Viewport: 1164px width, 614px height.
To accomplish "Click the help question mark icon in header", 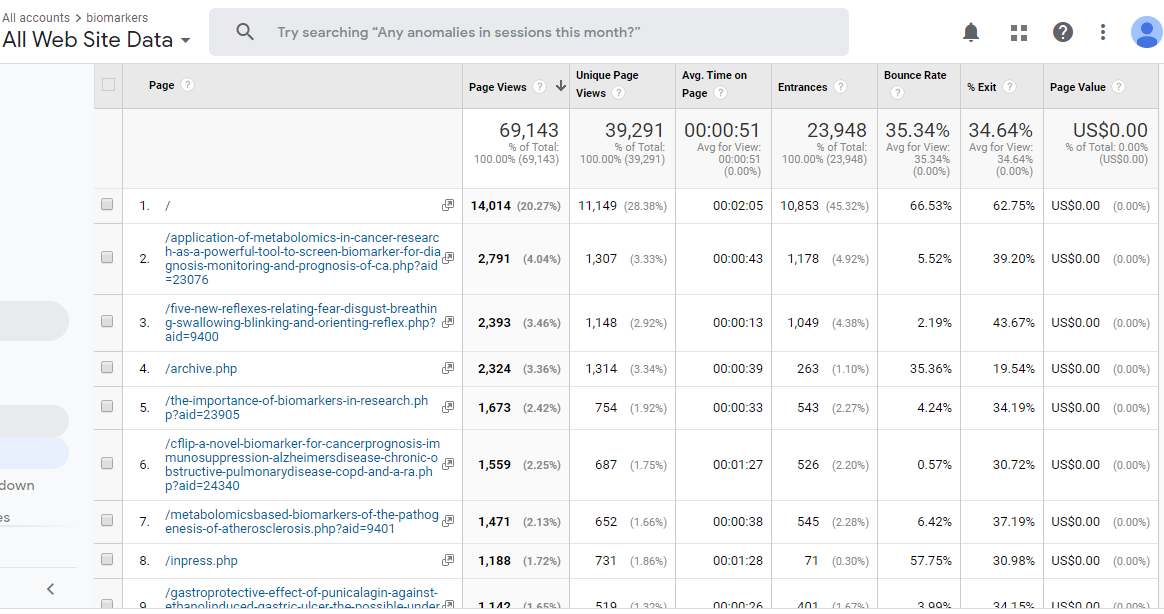I will click(x=1063, y=33).
